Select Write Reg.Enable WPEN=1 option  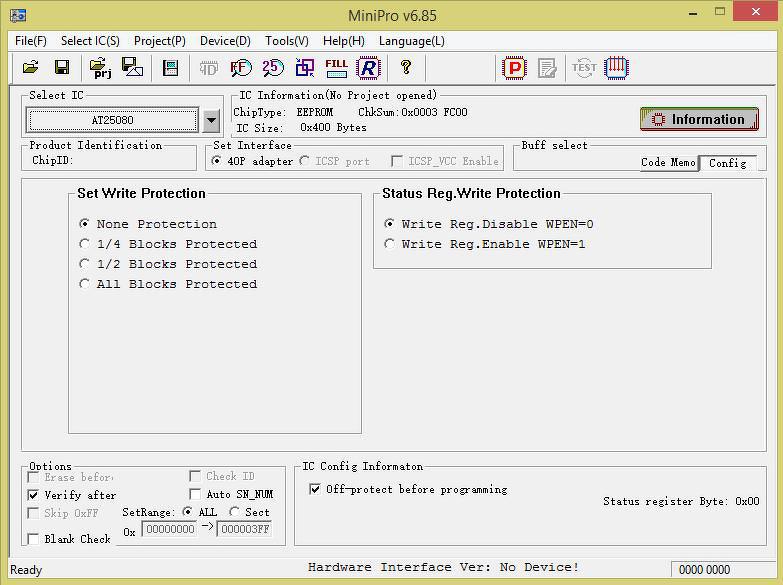pos(389,244)
